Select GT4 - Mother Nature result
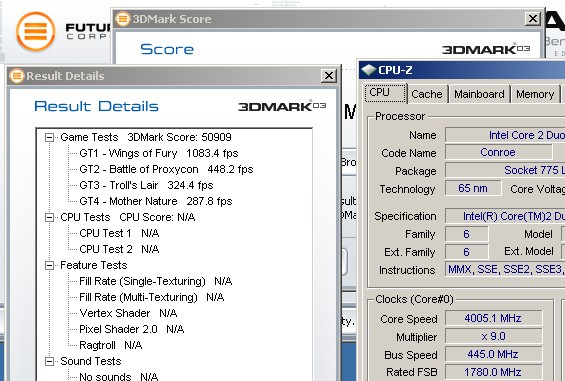This screenshot has height=381, width=565. coord(156,201)
